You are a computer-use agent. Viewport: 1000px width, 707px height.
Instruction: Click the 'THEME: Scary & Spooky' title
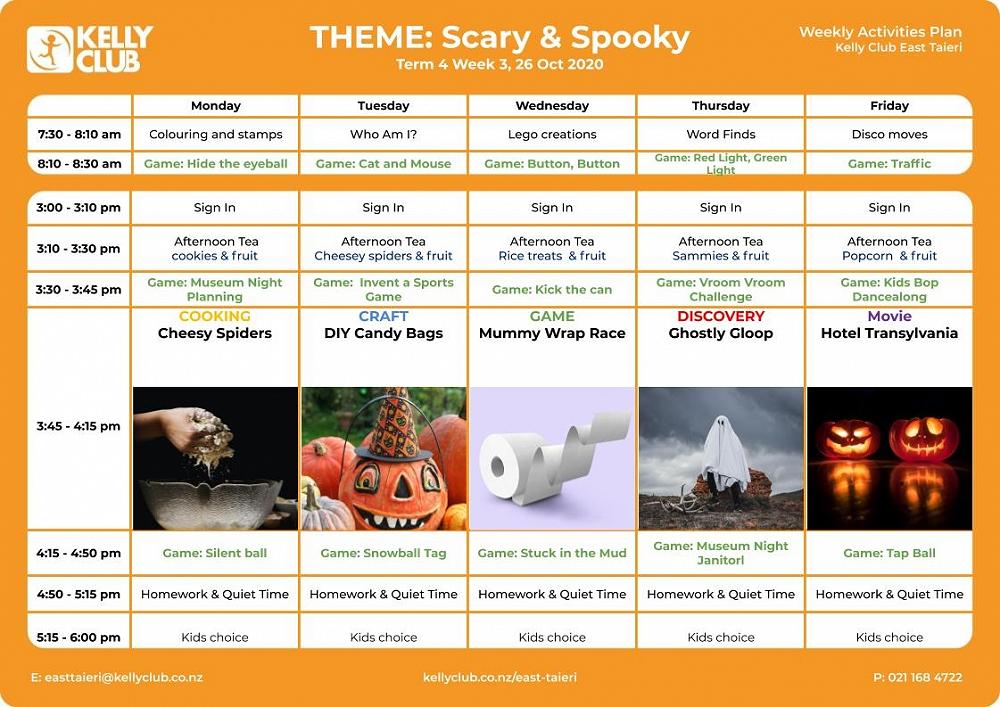point(500,38)
